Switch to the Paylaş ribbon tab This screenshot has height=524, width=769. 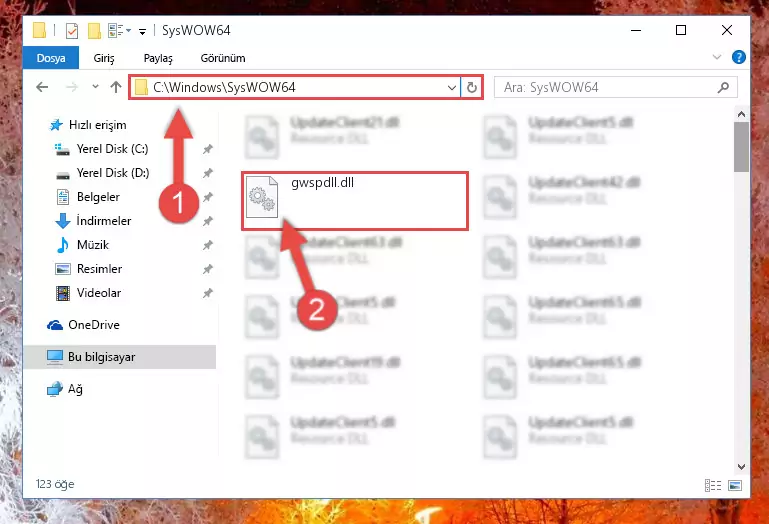(158, 58)
